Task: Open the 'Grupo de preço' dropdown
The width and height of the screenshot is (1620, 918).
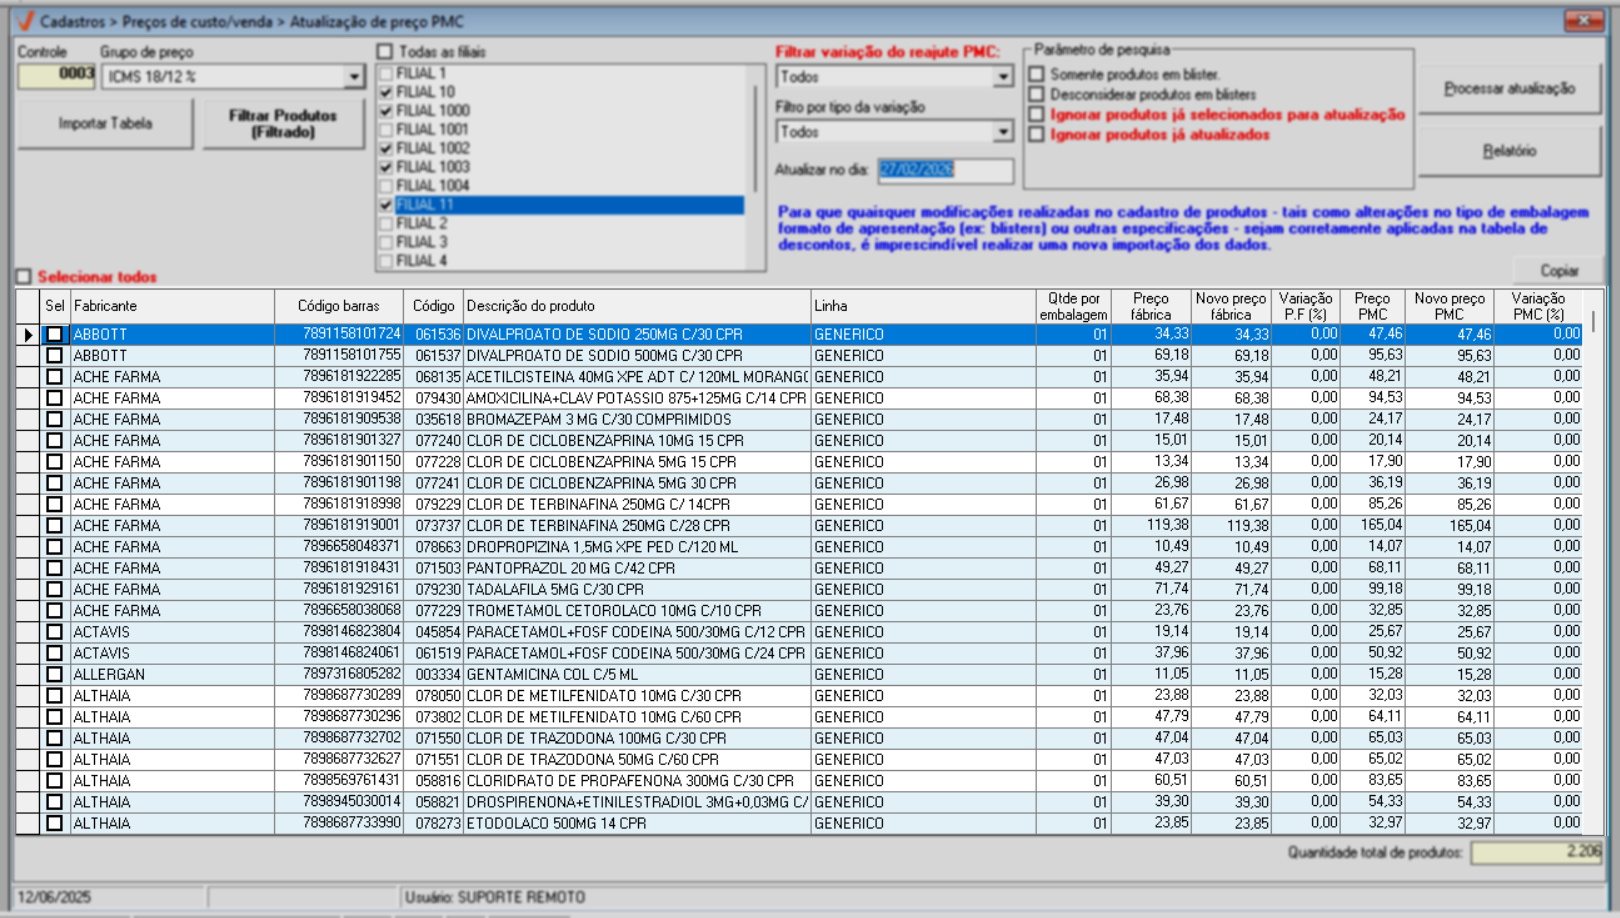Action: click(x=354, y=77)
